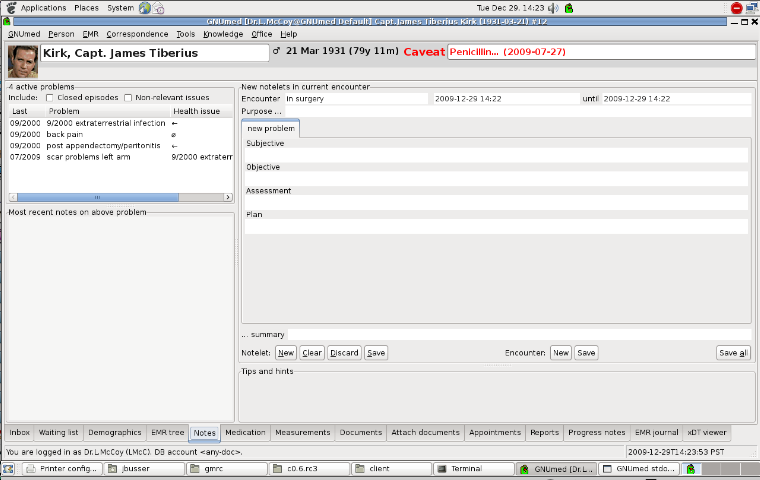Switch to the Documents tab
Screen dimensions: 760x480
point(361,432)
